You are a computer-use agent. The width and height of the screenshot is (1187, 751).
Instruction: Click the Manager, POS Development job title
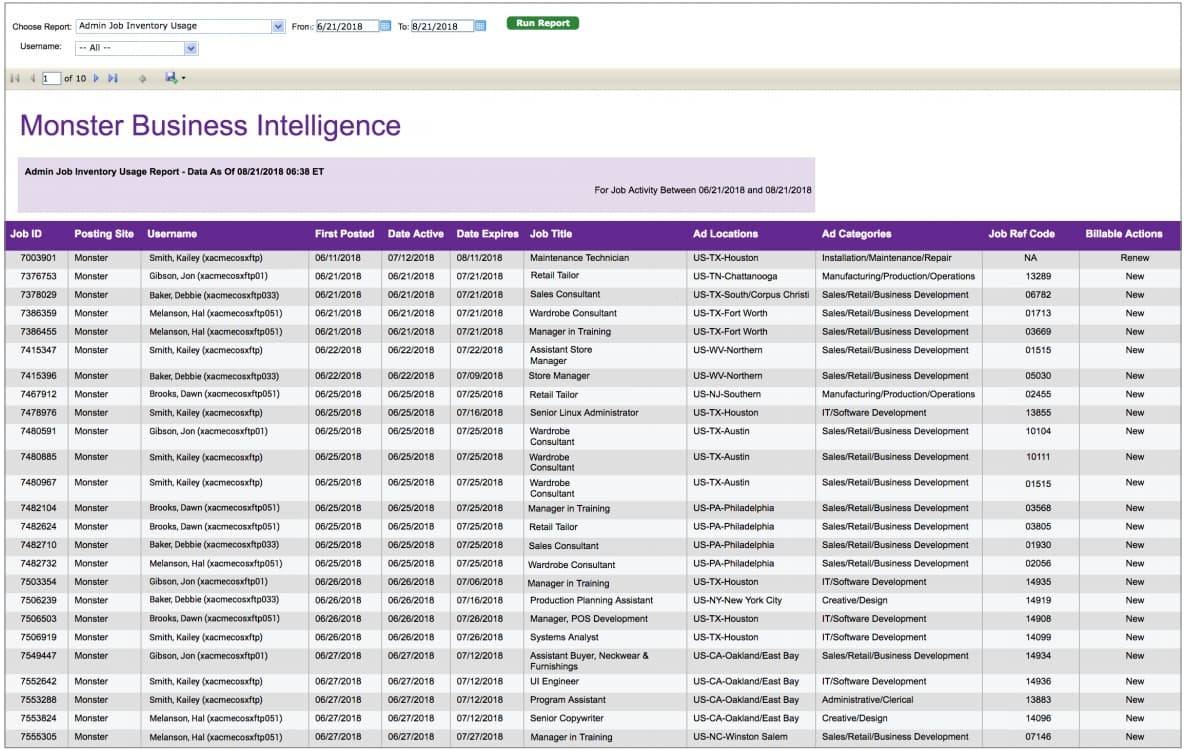[589, 619]
